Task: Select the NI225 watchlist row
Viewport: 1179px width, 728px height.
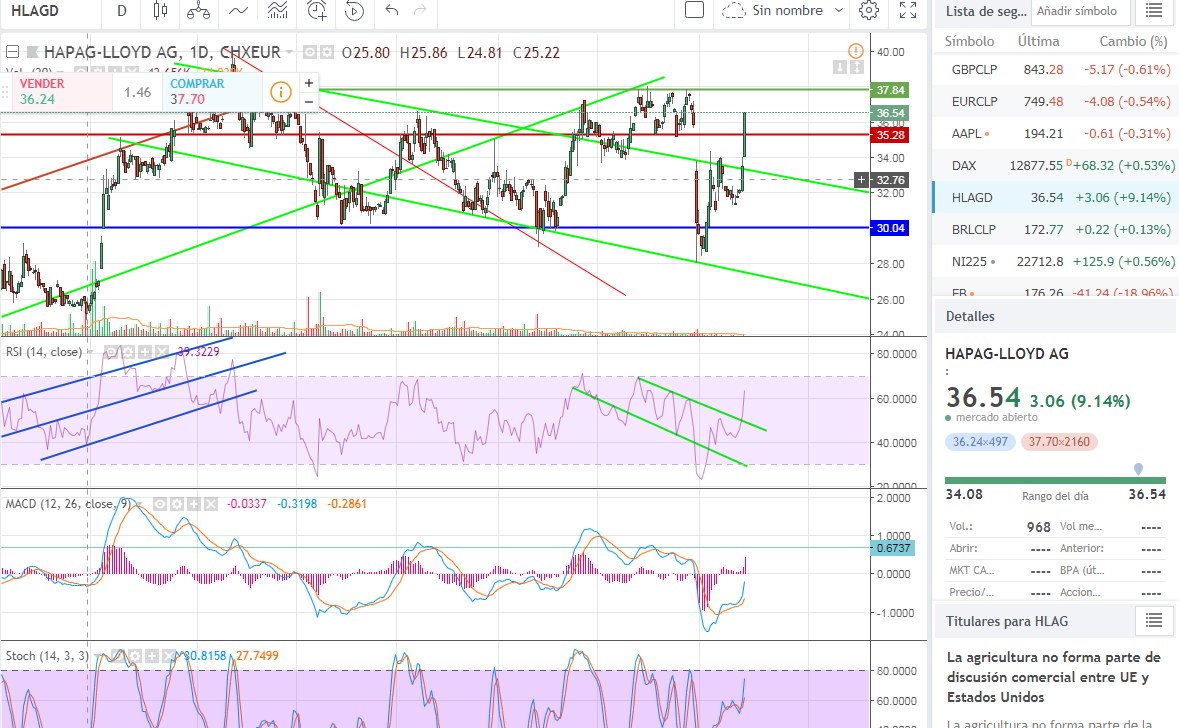Action: [1055, 261]
